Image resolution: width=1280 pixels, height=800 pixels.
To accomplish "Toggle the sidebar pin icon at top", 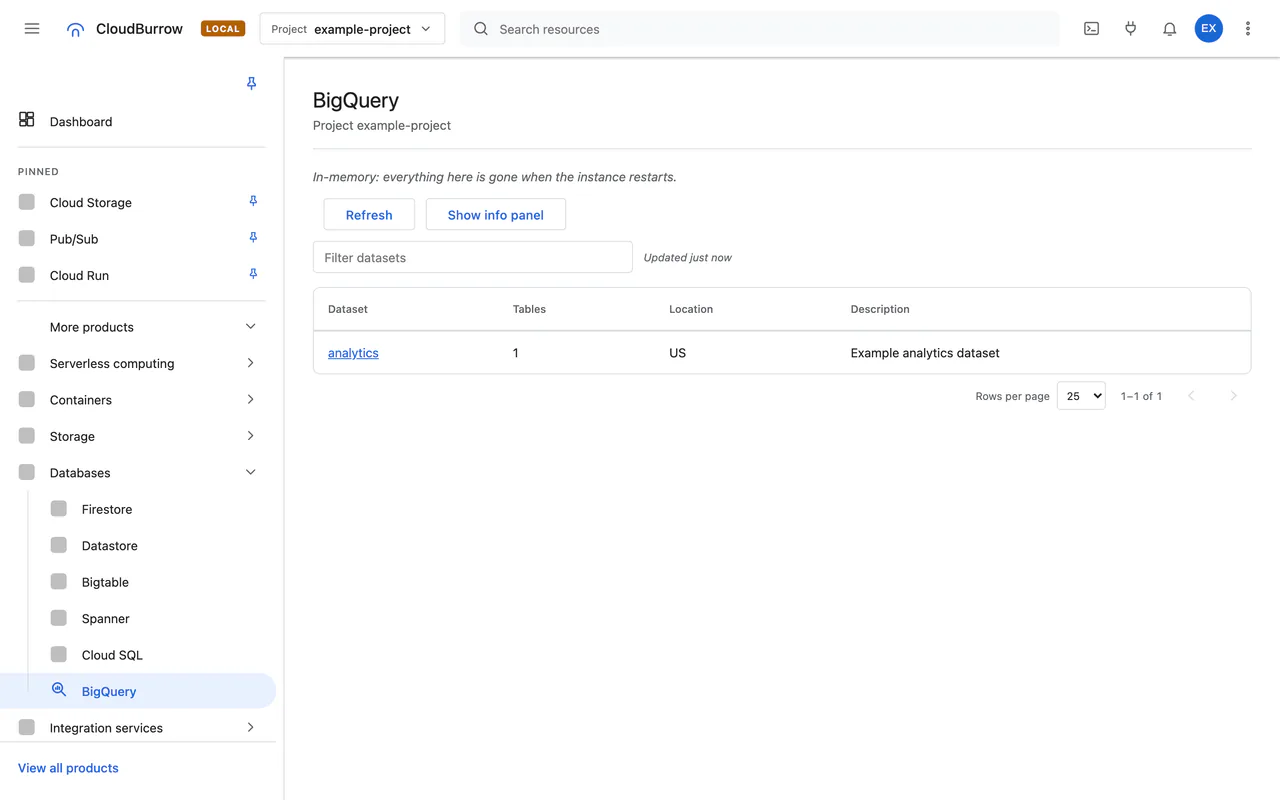I will [x=252, y=84].
